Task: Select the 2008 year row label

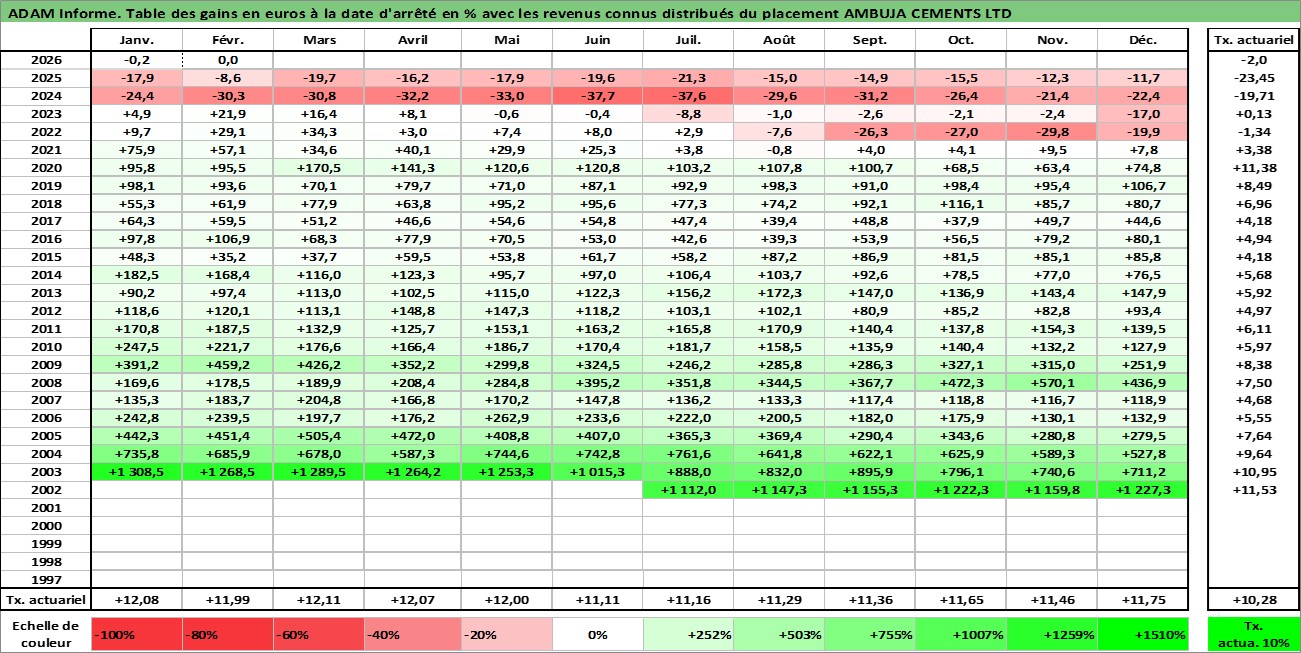Action: point(45,382)
